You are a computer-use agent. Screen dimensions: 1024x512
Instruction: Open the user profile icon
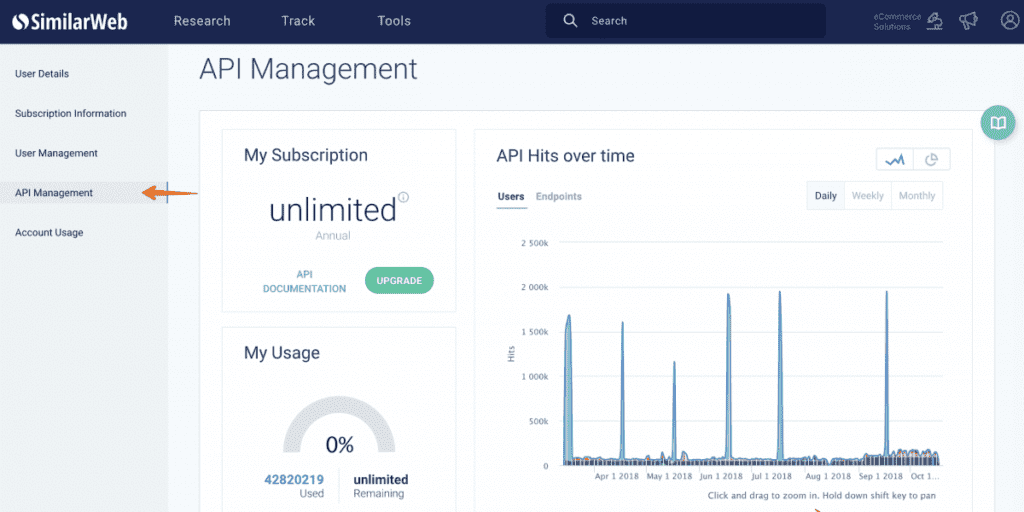(x=1009, y=21)
